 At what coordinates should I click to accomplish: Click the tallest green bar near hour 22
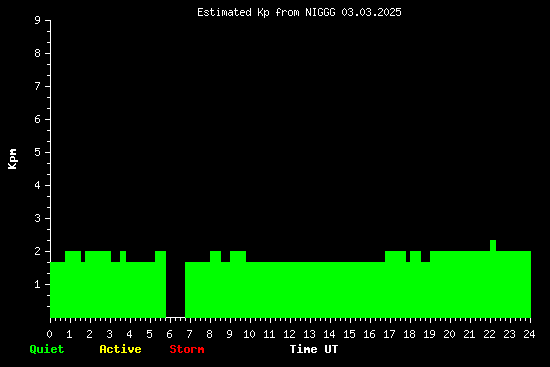tap(493, 279)
